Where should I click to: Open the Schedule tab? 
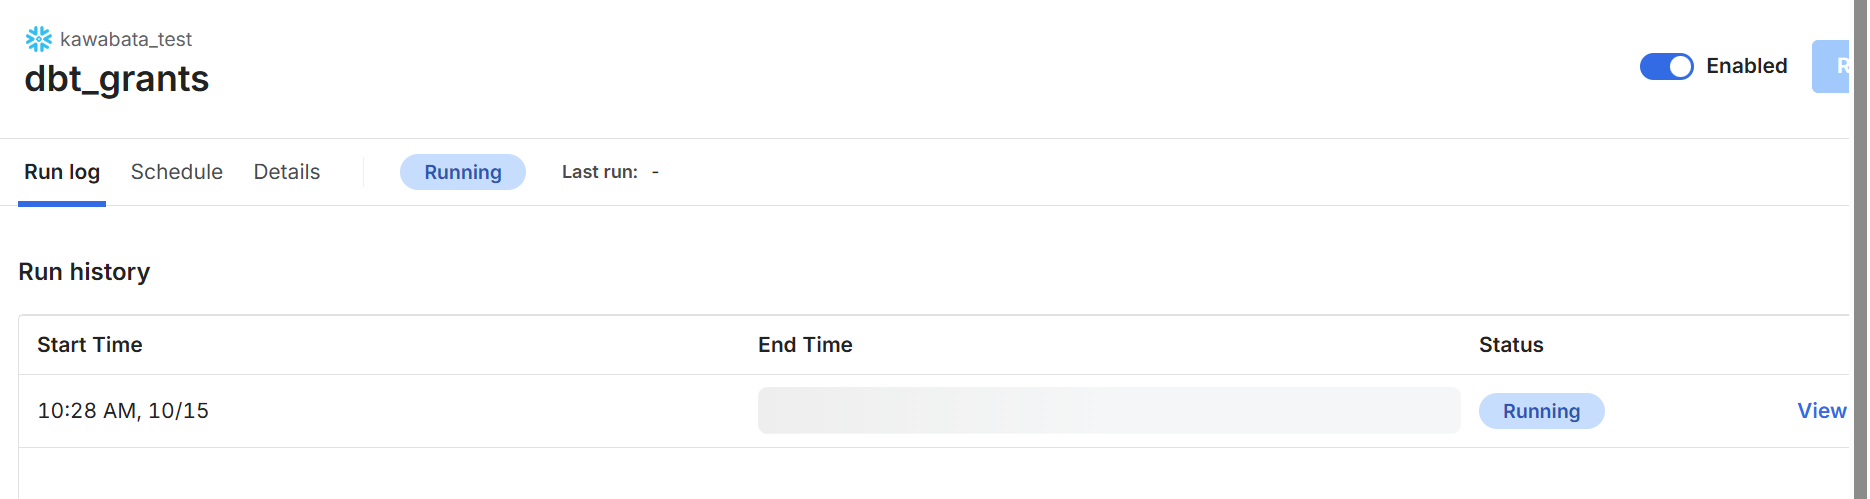[x=177, y=172]
